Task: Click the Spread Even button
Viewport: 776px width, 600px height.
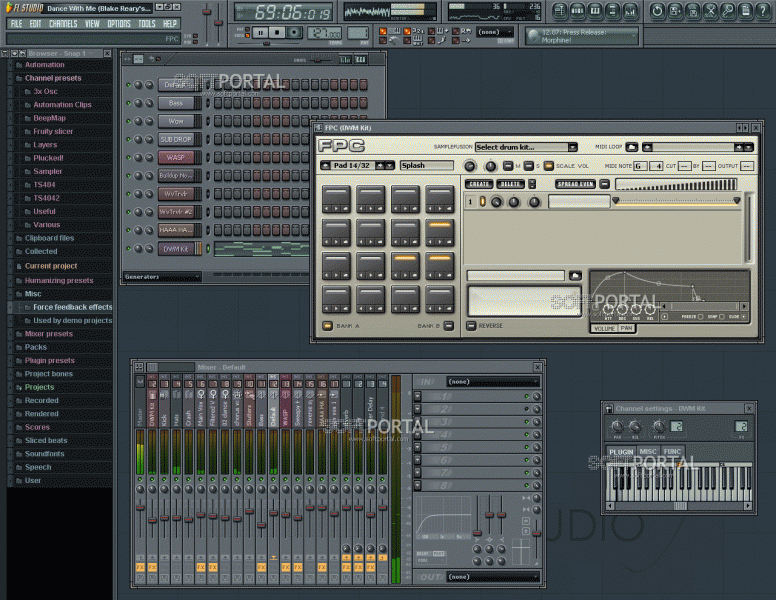Action: coord(574,184)
